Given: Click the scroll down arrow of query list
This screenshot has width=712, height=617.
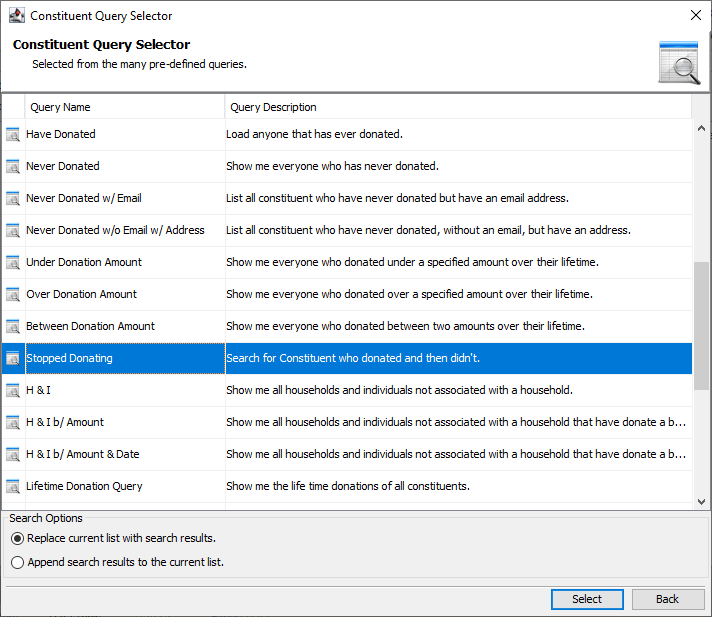Looking at the screenshot, I should [x=701, y=502].
